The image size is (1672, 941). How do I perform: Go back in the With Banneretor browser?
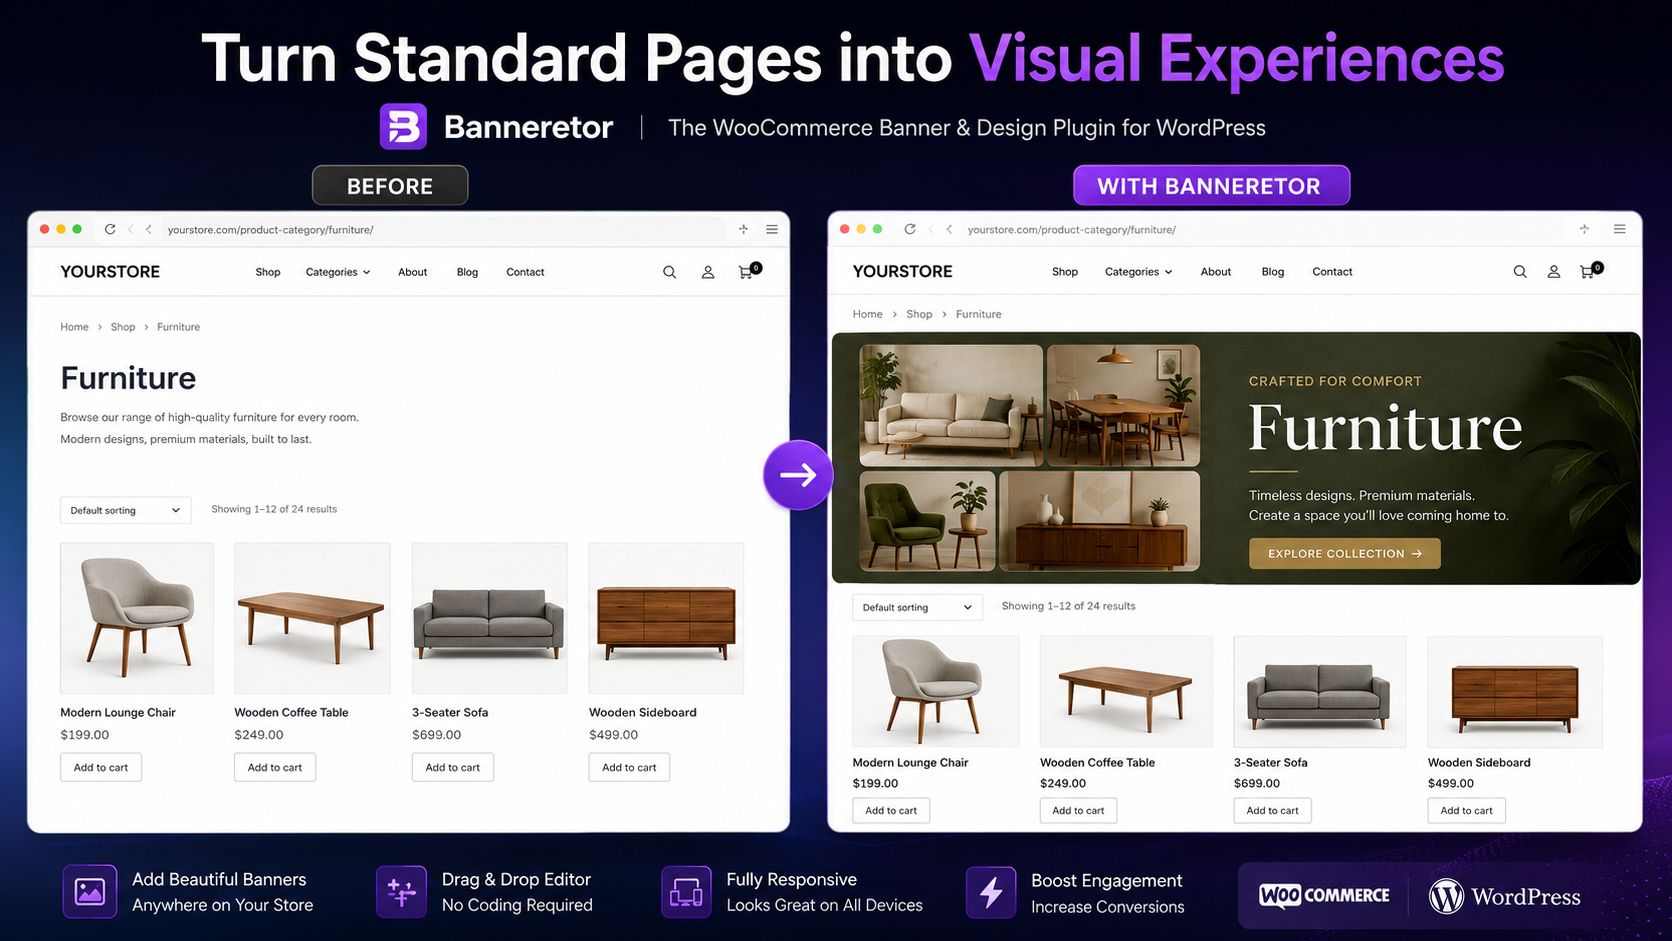949,229
